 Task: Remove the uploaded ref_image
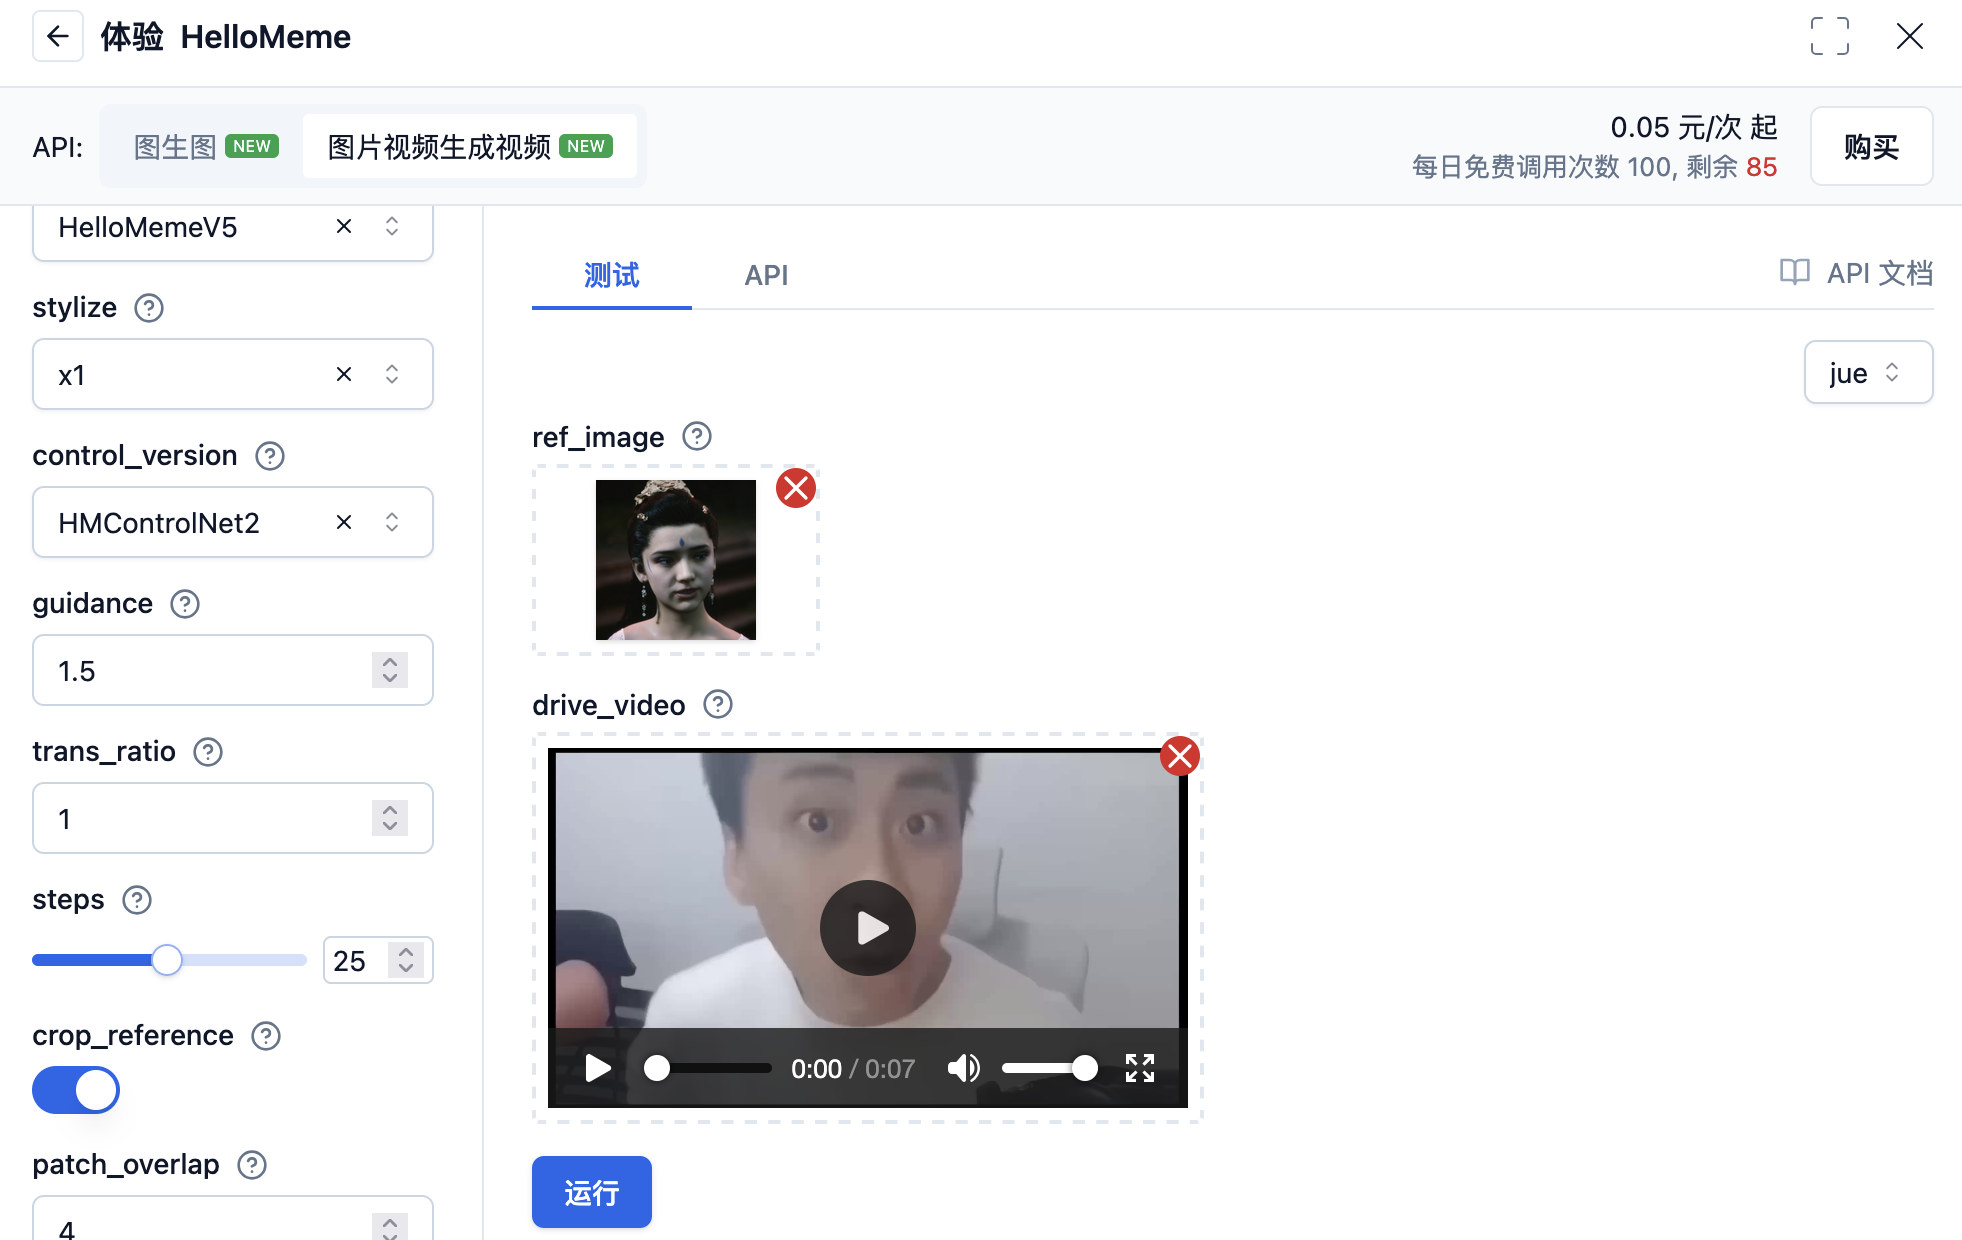(x=795, y=488)
